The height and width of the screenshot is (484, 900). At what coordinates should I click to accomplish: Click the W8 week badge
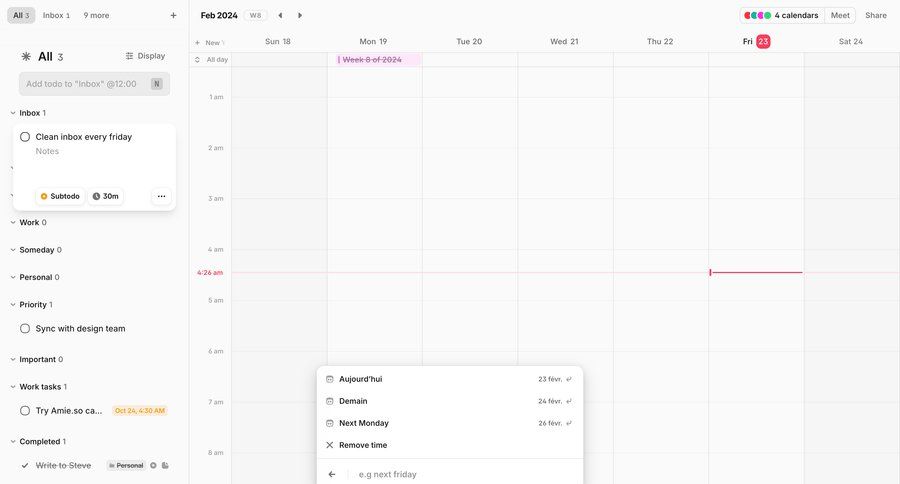point(255,16)
